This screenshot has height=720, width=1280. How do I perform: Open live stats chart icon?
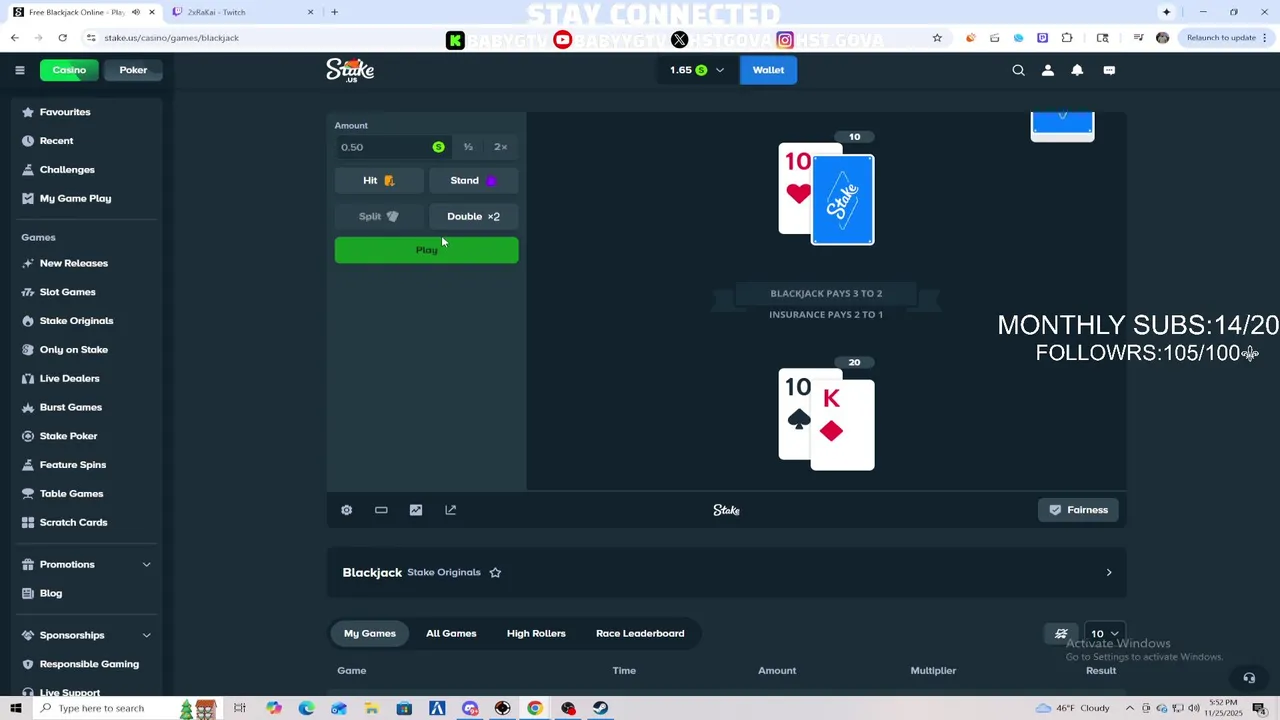point(416,510)
